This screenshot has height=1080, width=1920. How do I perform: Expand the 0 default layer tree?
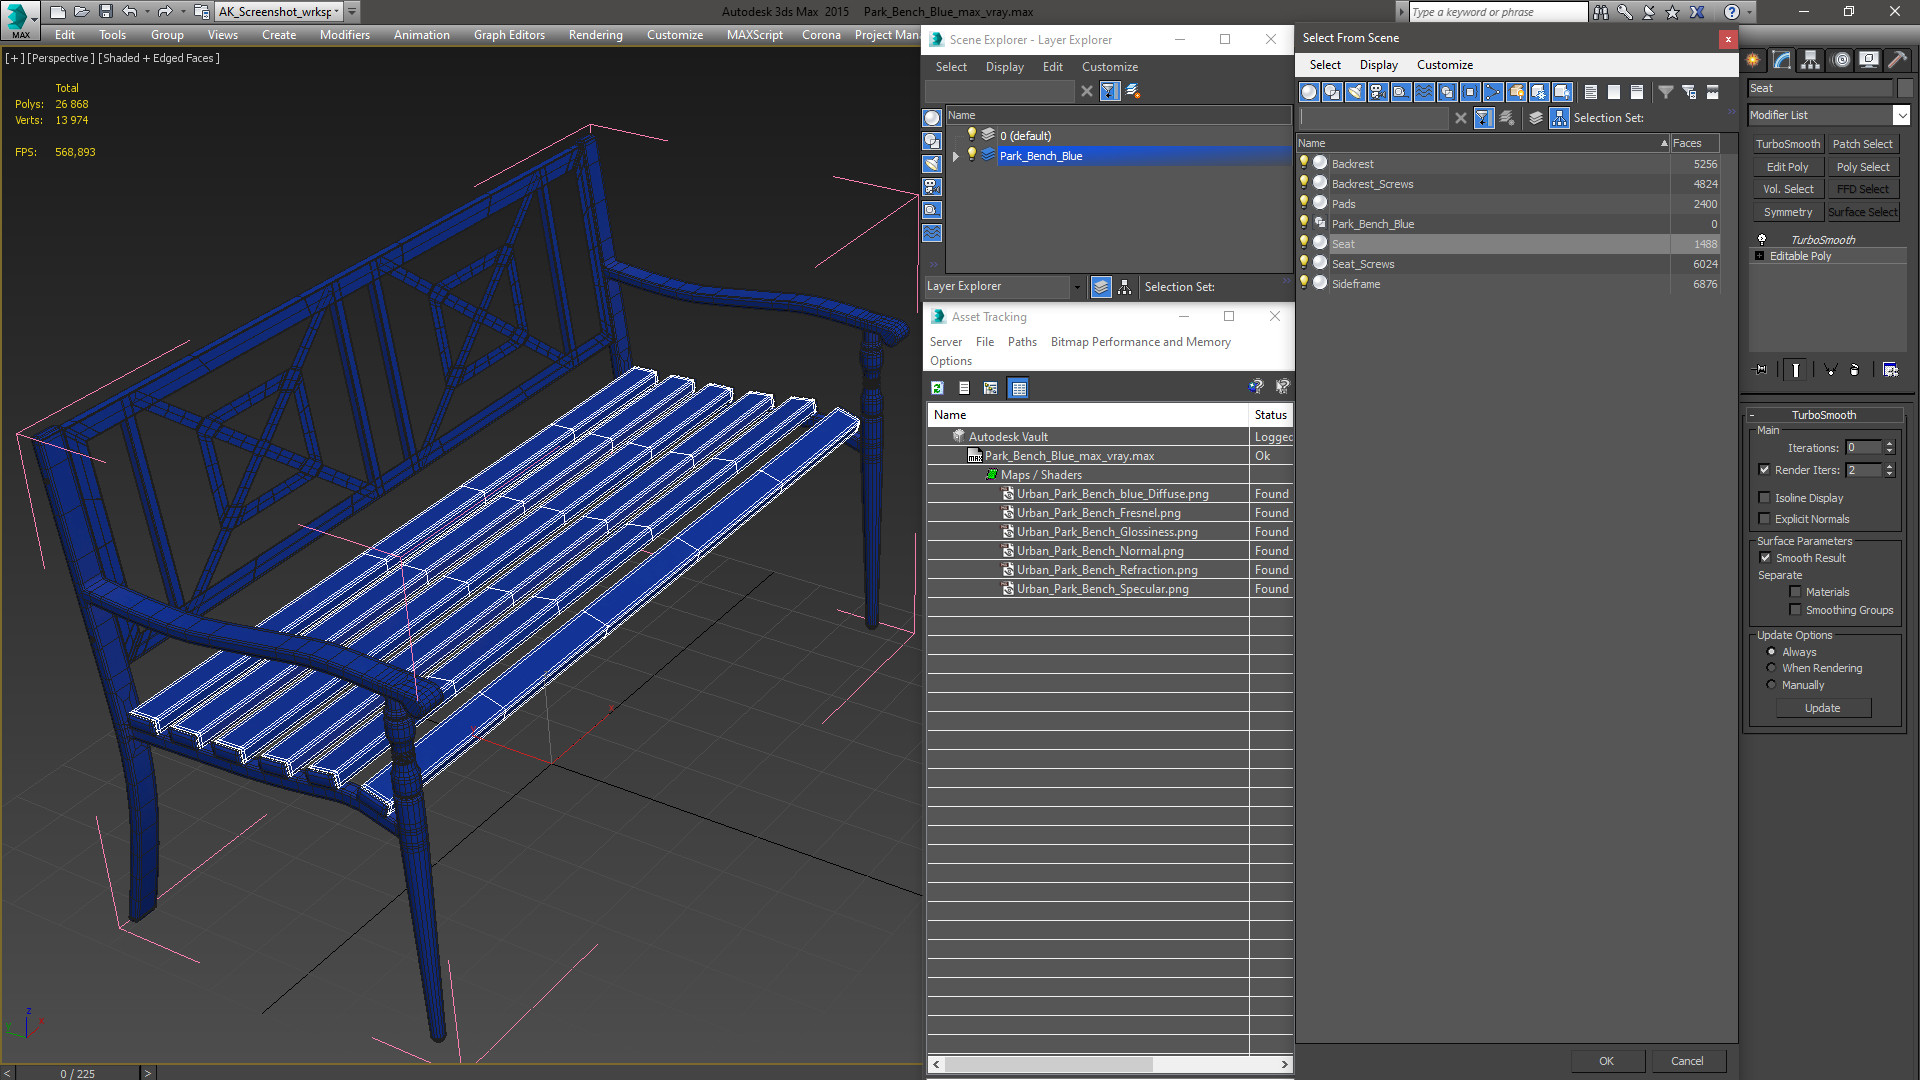tap(956, 135)
